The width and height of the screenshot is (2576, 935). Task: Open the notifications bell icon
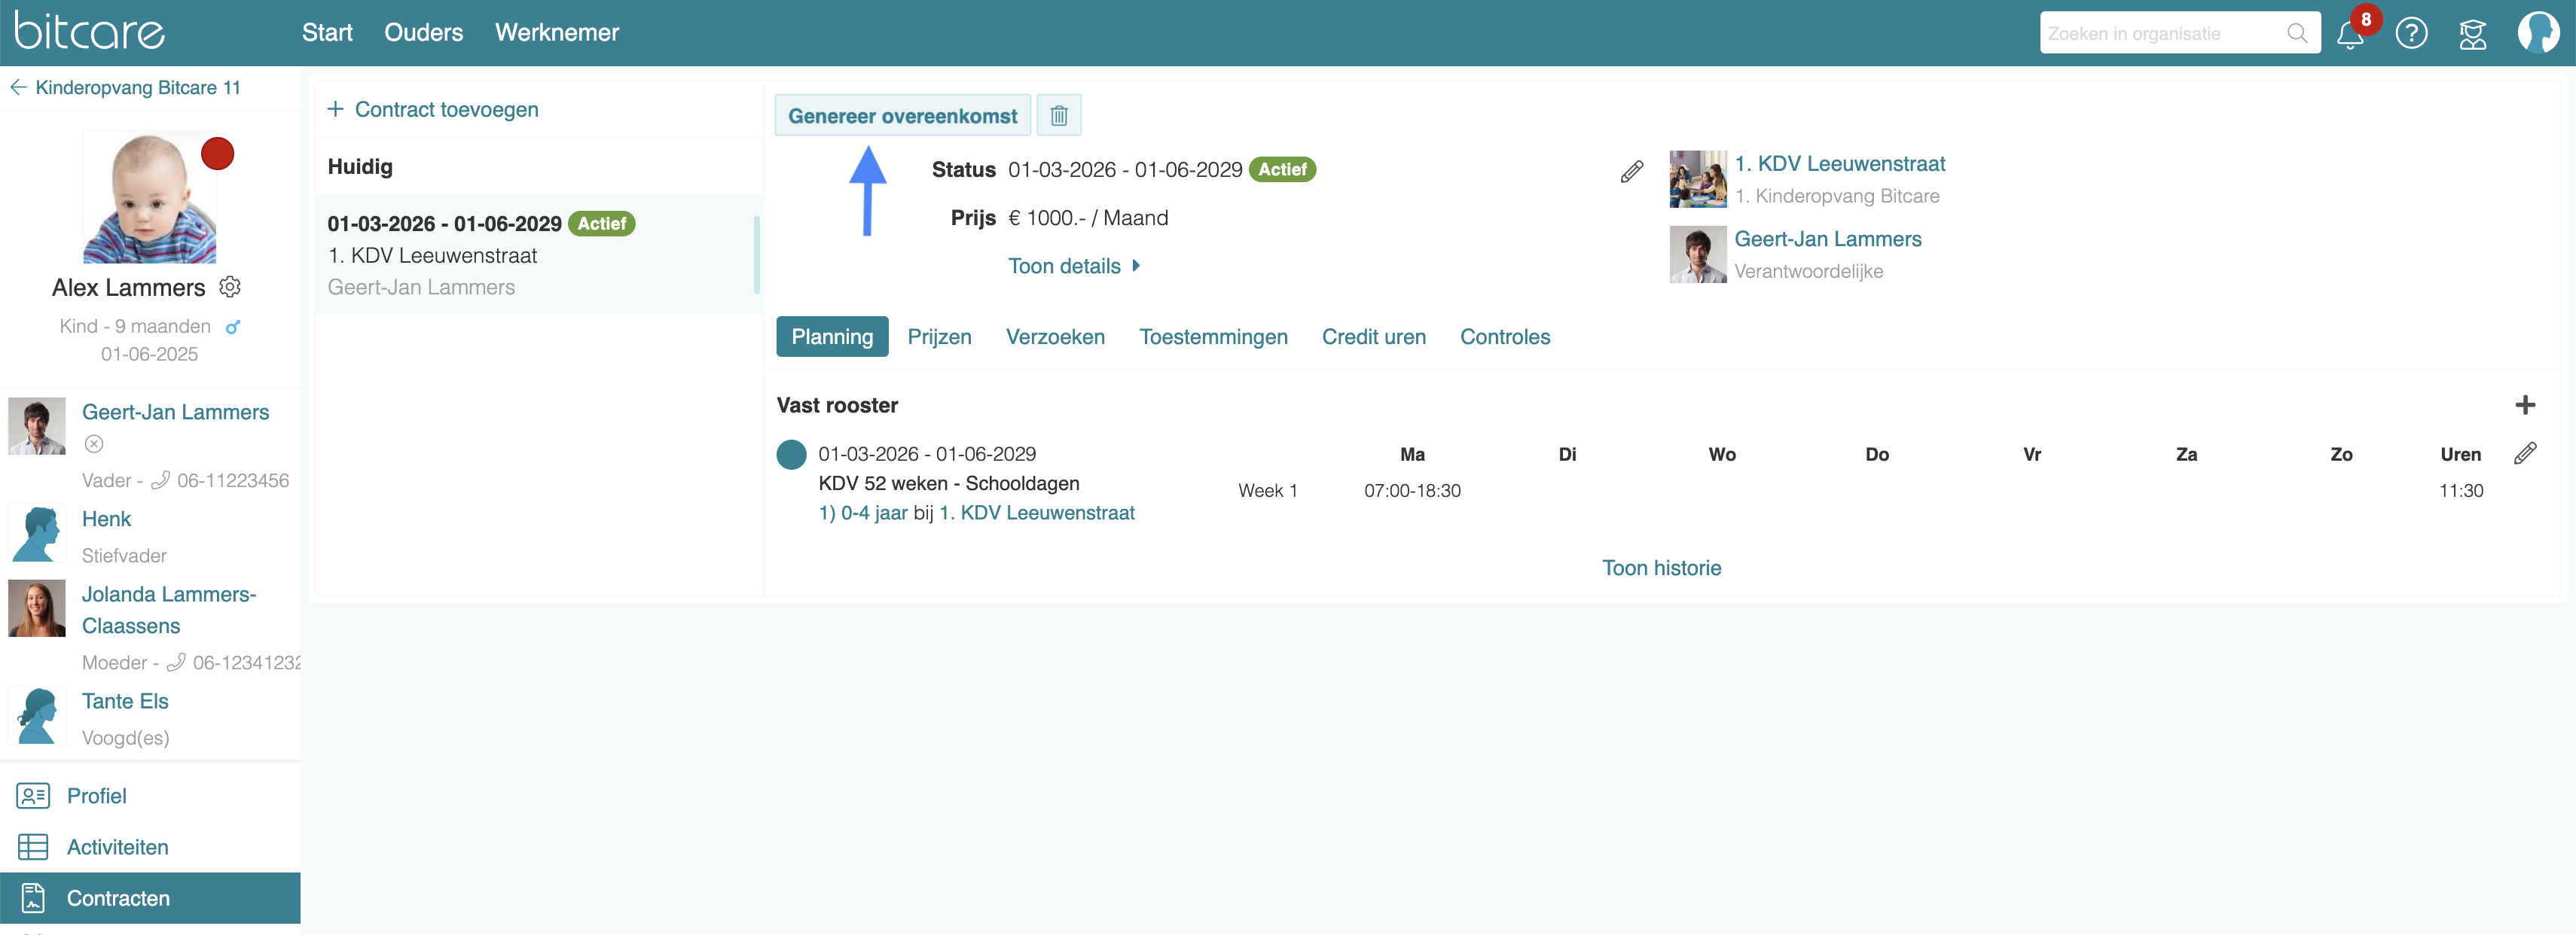[x=2349, y=34]
